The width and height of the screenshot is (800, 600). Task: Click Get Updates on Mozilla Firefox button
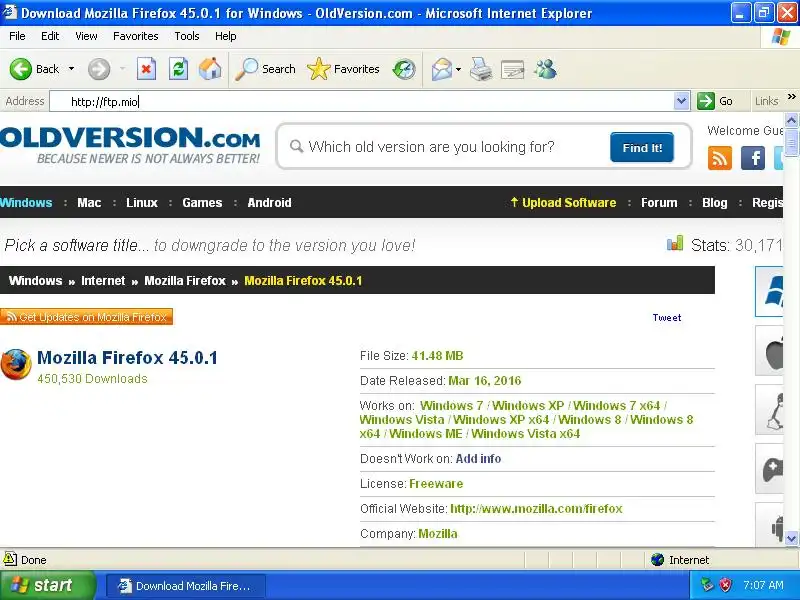coord(86,317)
